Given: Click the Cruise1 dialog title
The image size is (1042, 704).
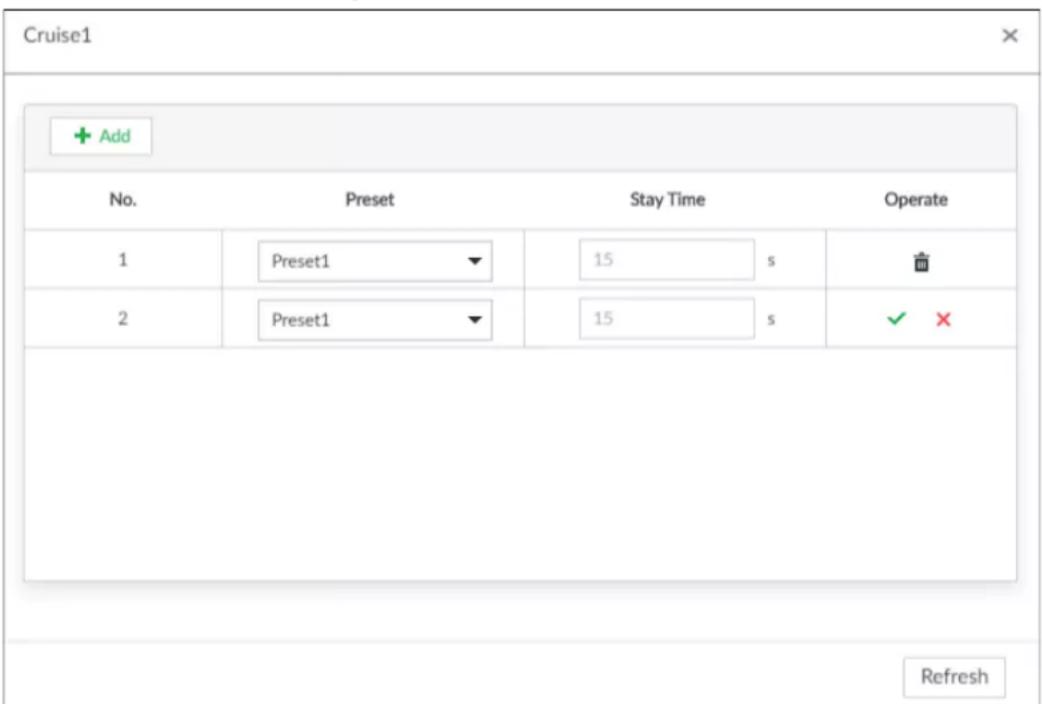Looking at the screenshot, I should [57, 36].
